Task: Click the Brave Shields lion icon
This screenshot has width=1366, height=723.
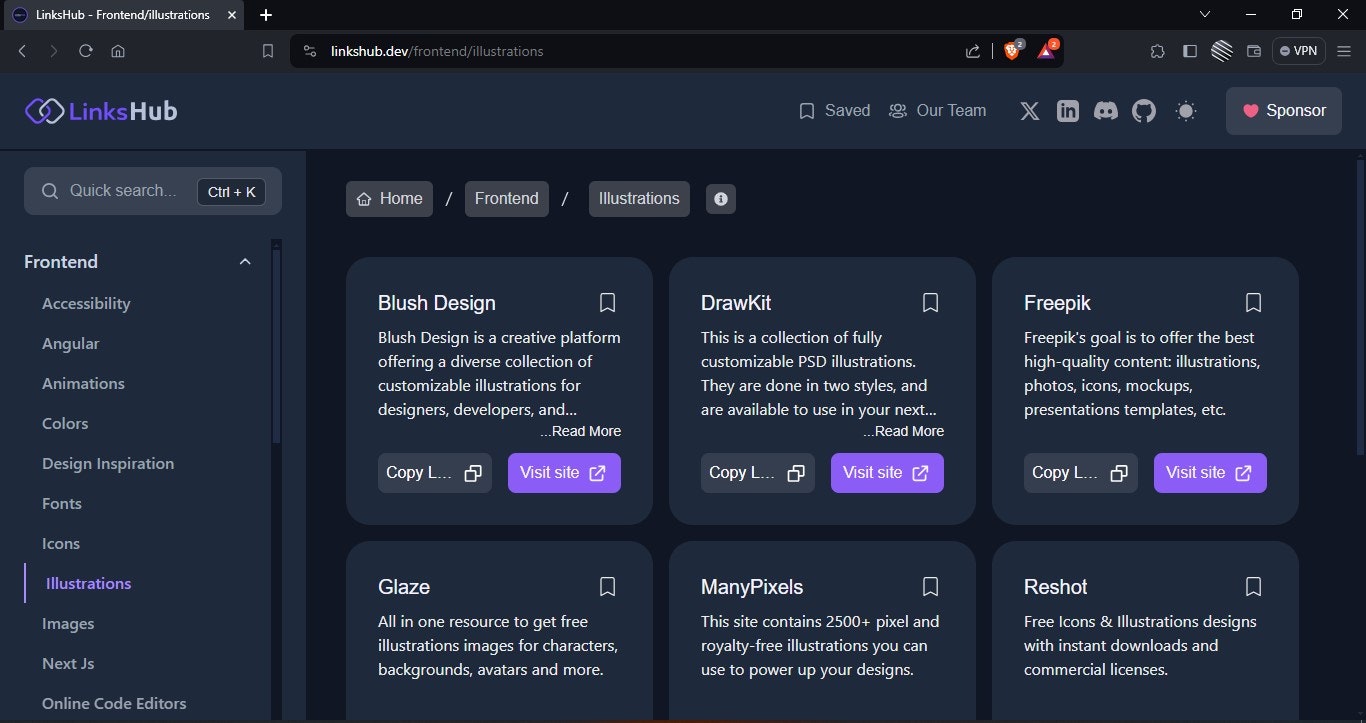Action: [1012, 51]
